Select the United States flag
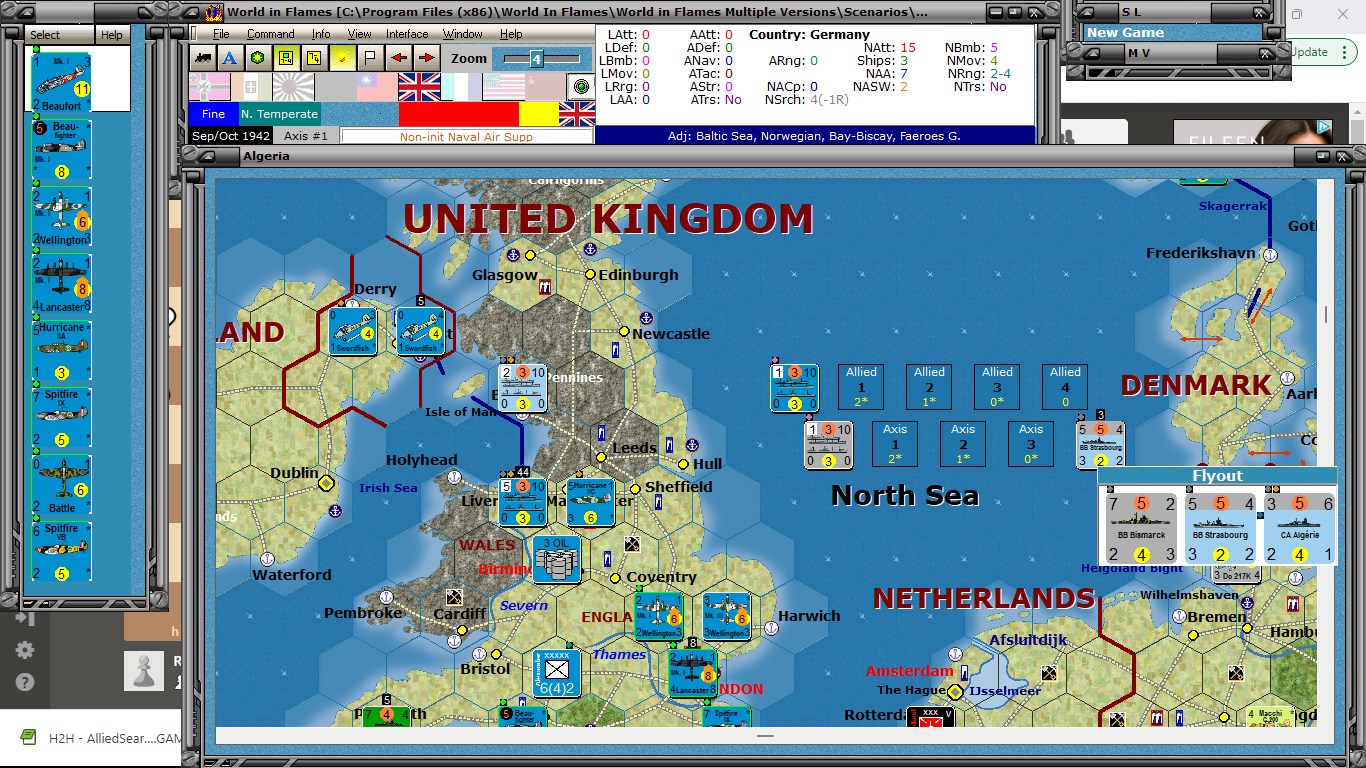1366x768 pixels. click(503, 87)
